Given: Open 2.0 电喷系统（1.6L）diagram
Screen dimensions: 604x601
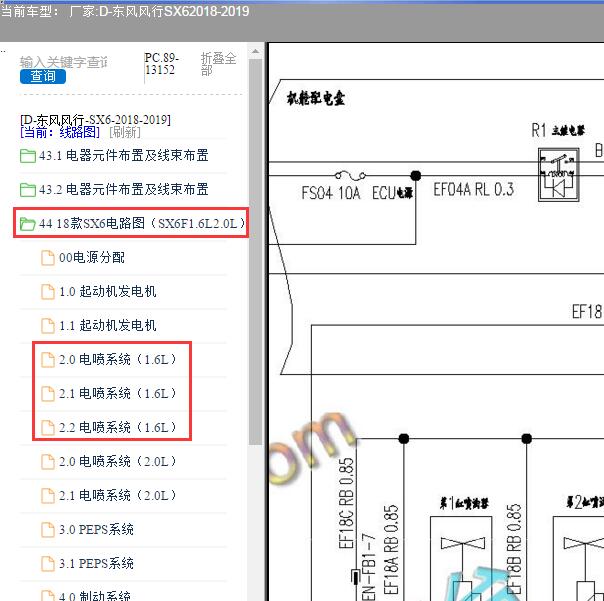Looking at the screenshot, I should (x=117, y=359).
